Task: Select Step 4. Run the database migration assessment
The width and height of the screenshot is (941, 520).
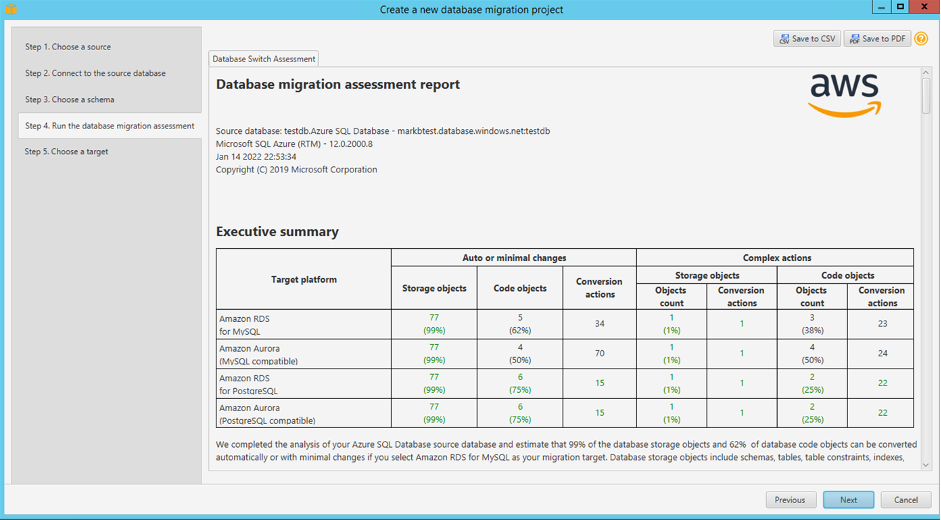Action: click(x=110, y=125)
